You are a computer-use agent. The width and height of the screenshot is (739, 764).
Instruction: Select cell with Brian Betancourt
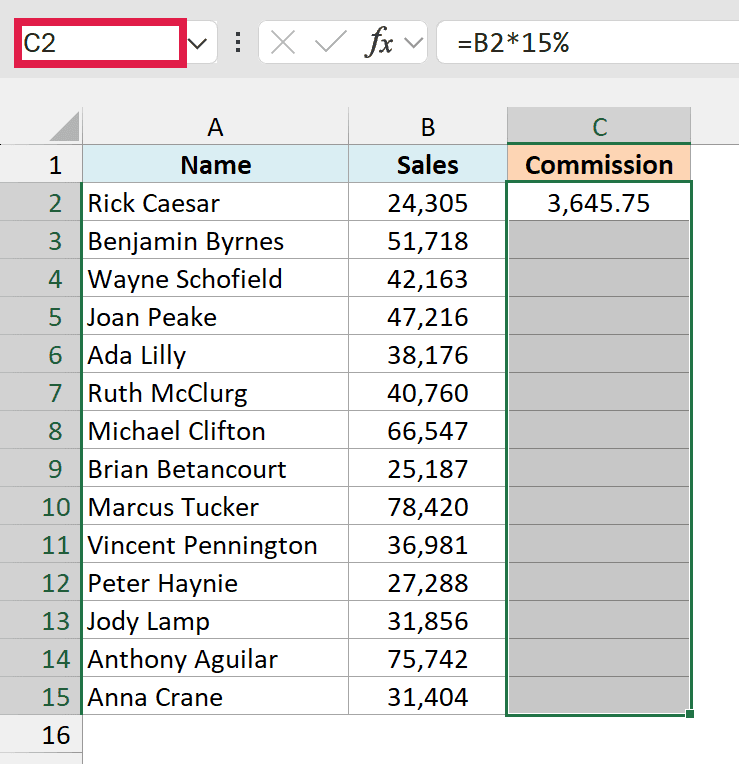(215, 469)
